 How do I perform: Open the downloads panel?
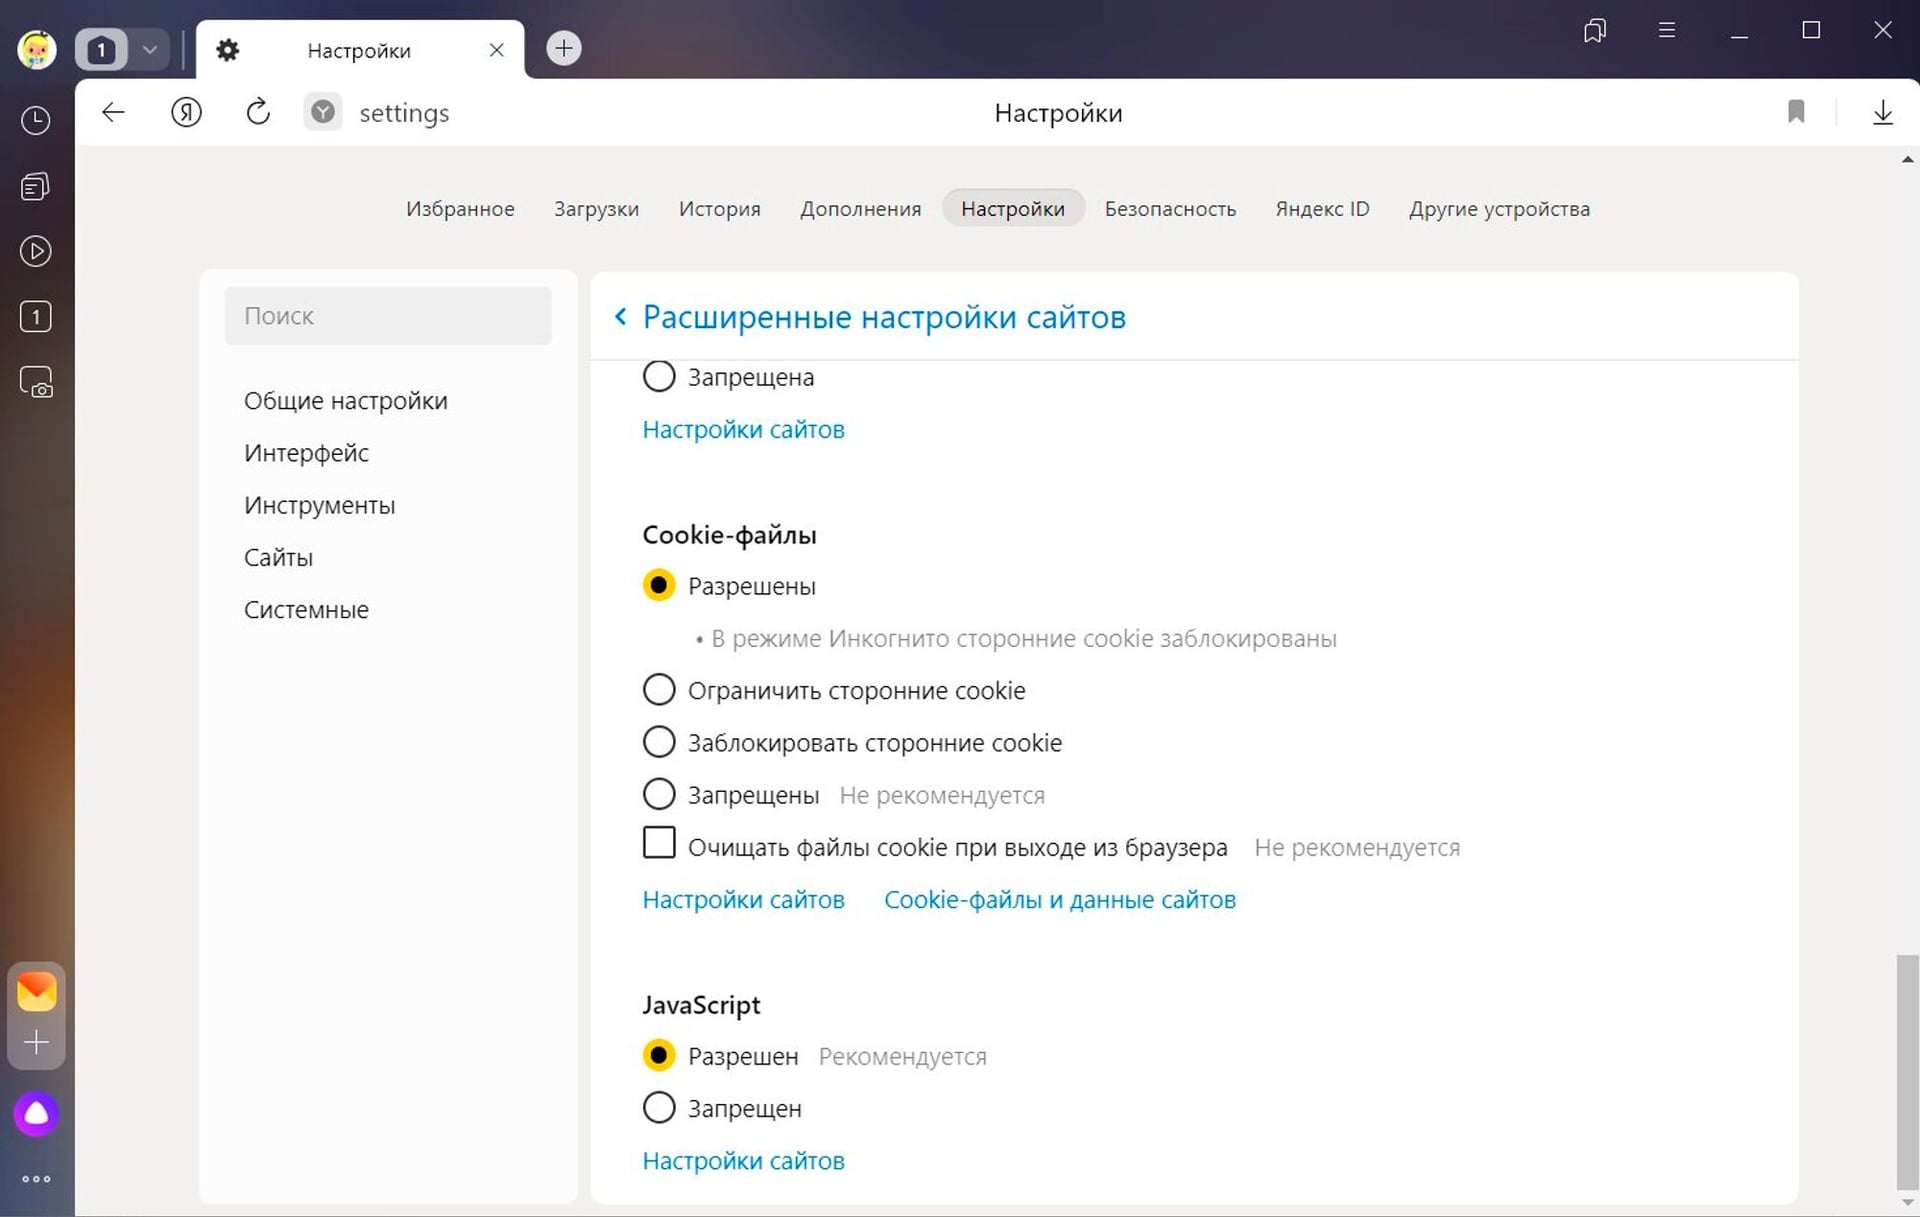[1883, 112]
